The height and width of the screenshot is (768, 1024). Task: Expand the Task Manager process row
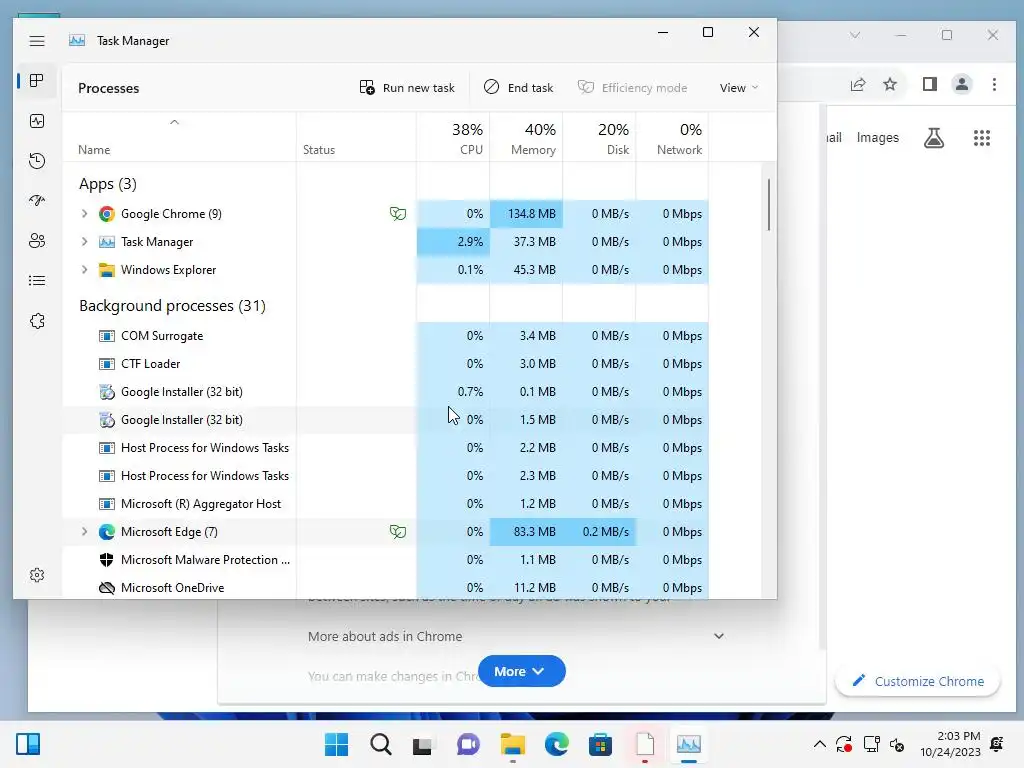click(x=84, y=242)
